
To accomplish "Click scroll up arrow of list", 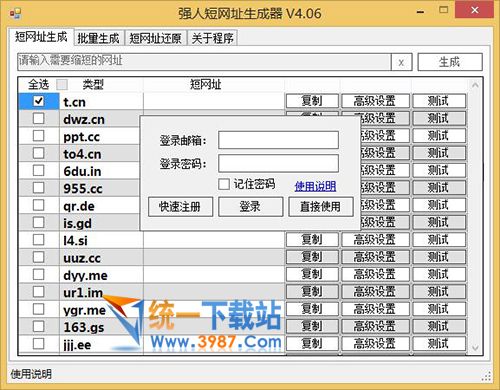I will click(475, 85).
